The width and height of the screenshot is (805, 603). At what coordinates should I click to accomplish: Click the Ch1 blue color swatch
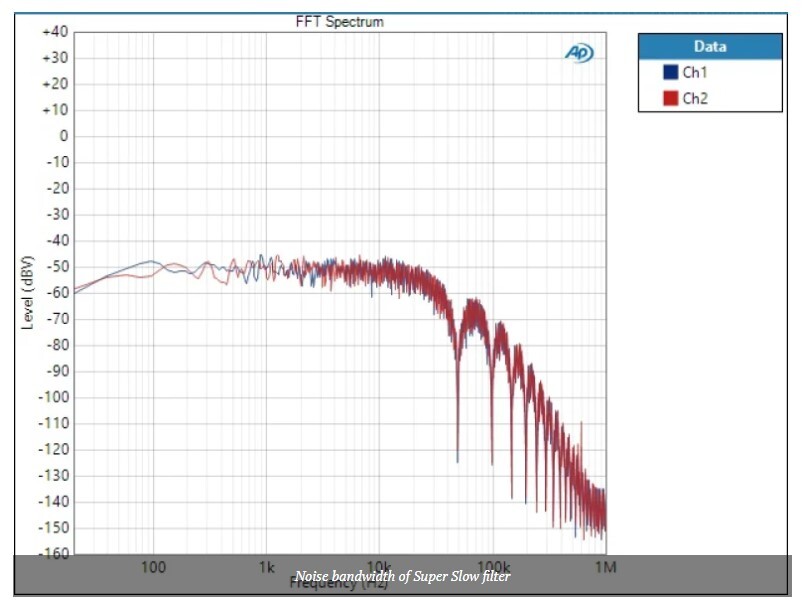tap(670, 72)
